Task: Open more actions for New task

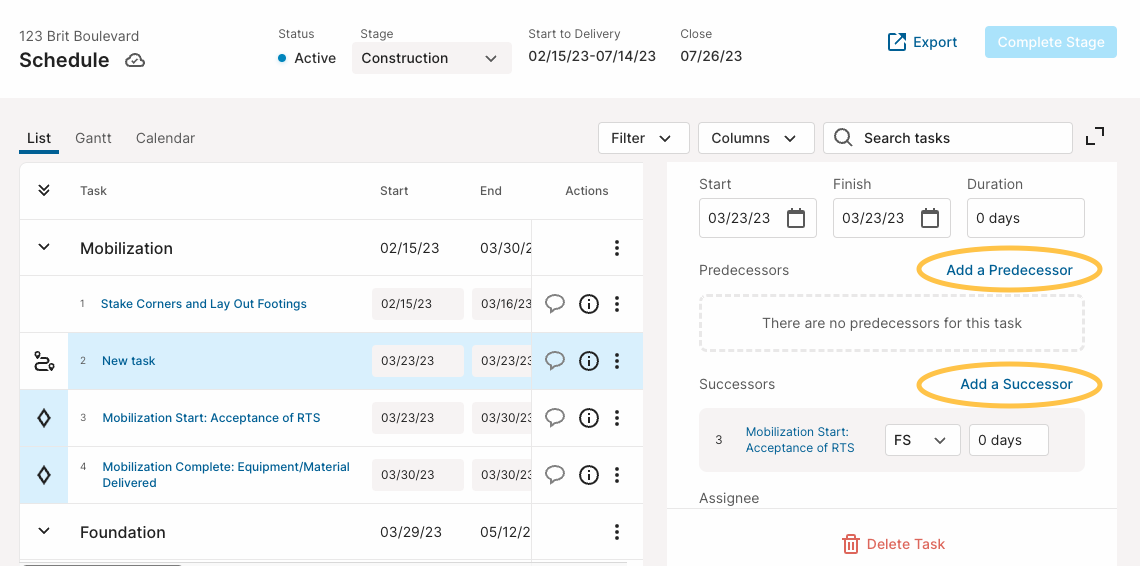Action: coord(617,361)
